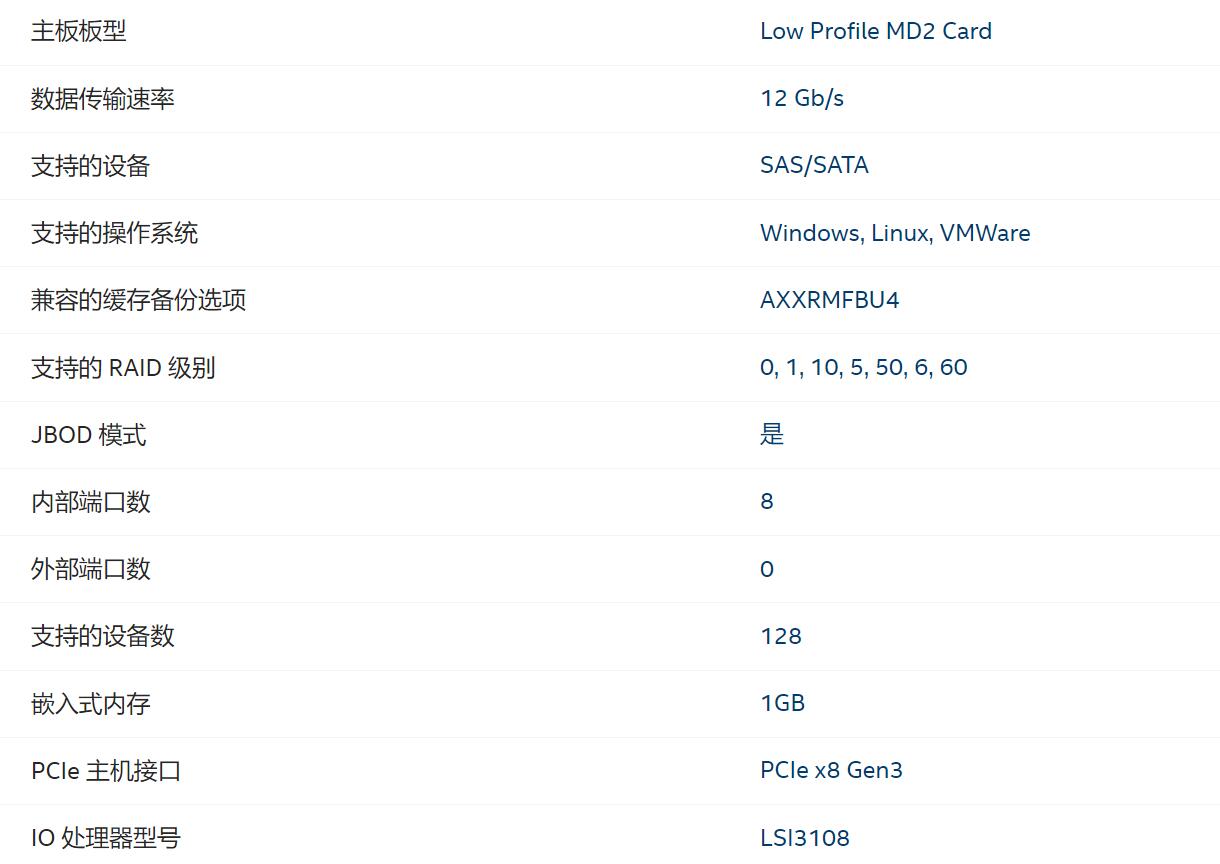
Task: Click the PCIe x8 Gen3 value
Action: (x=831, y=770)
